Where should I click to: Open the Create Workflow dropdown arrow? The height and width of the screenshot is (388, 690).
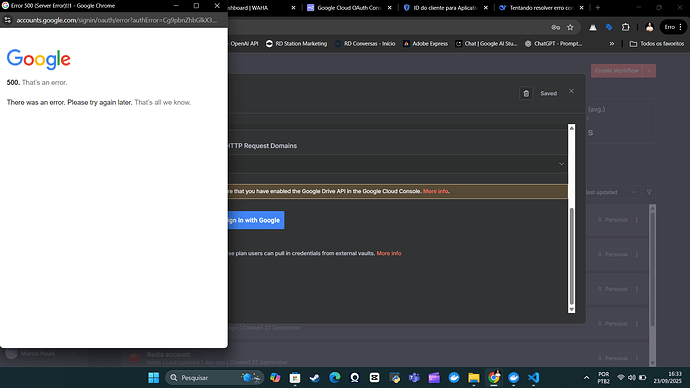pyautogui.click(x=650, y=71)
